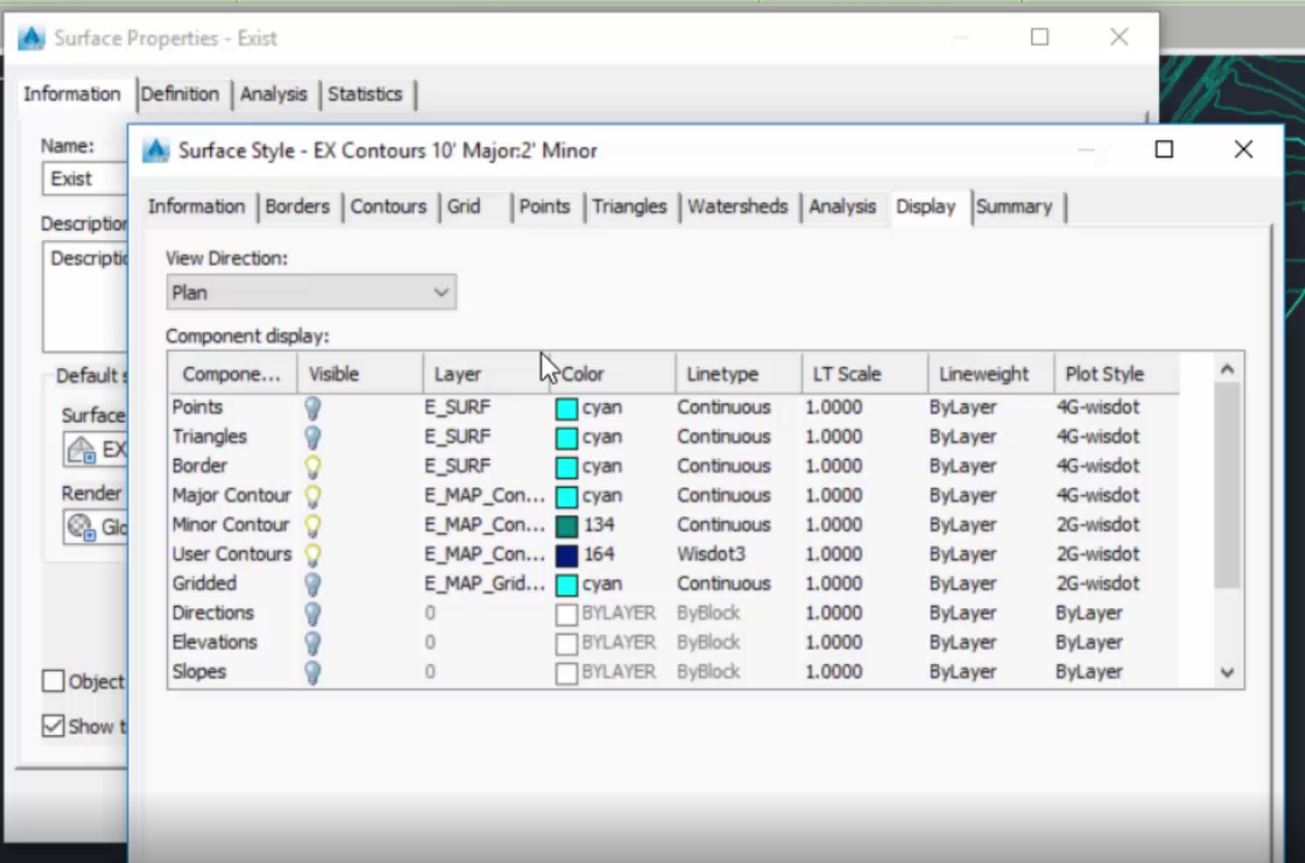Image resolution: width=1305 pixels, height=863 pixels.
Task: Click the Border visibility lightbulb icon
Action: [x=313, y=466]
